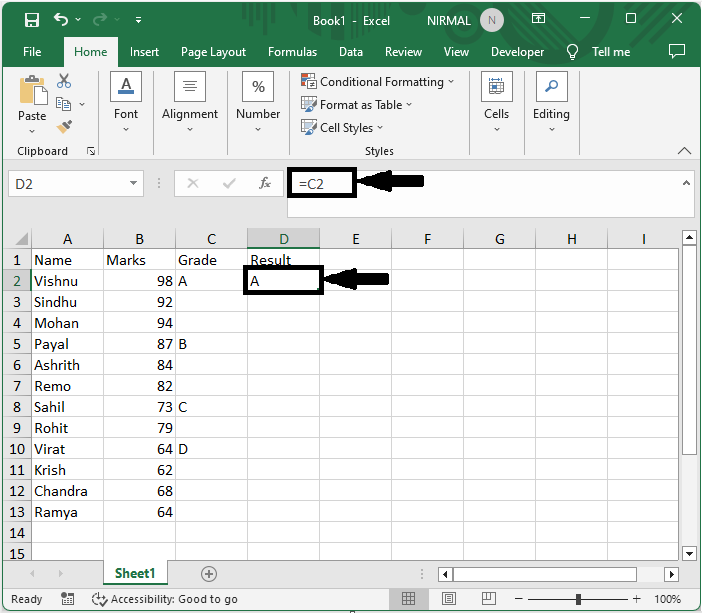Switch to Page Layout view

449,599
